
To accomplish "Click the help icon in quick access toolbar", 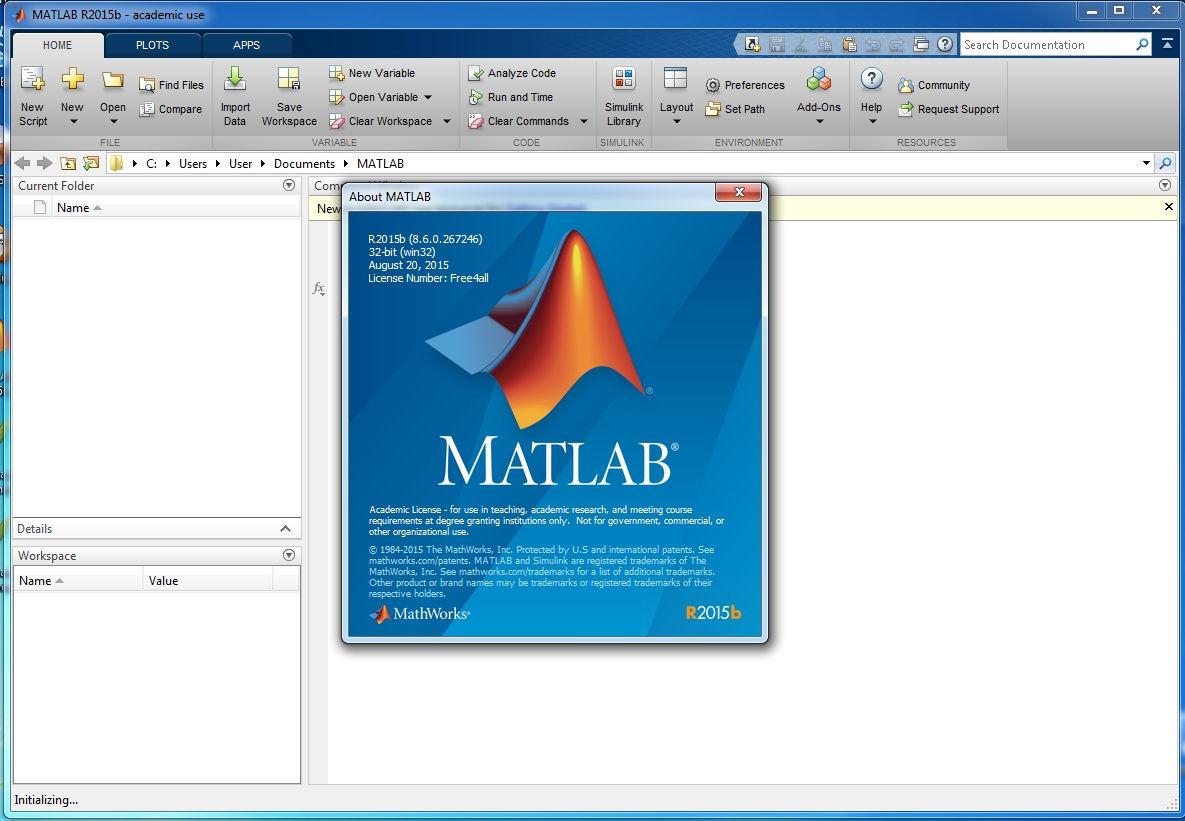I will pos(945,45).
